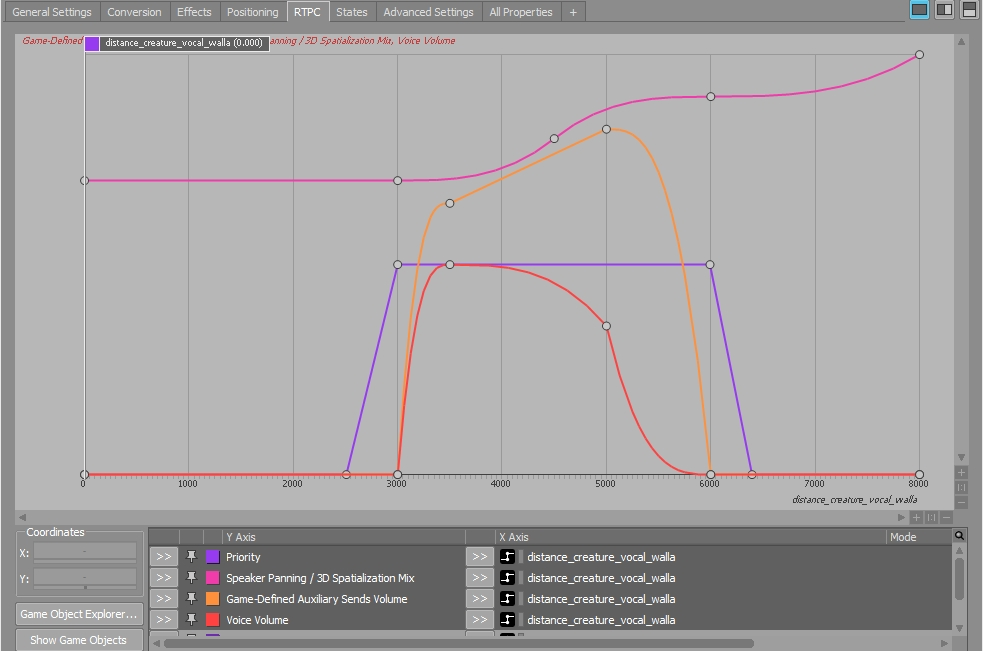983x651 pixels.
Task: Open the Conversion tab
Action: point(134,12)
